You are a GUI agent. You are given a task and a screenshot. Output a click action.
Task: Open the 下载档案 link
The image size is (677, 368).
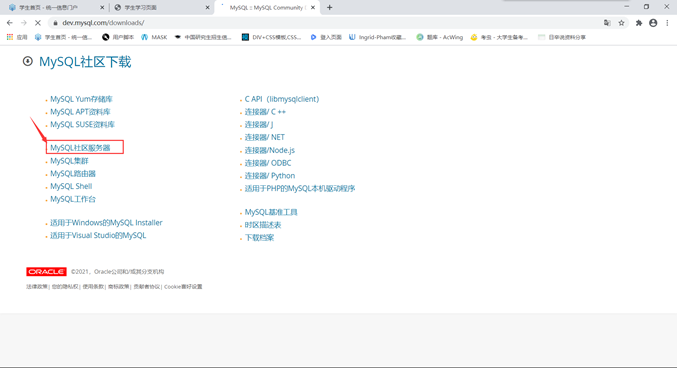tap(259, 238)
